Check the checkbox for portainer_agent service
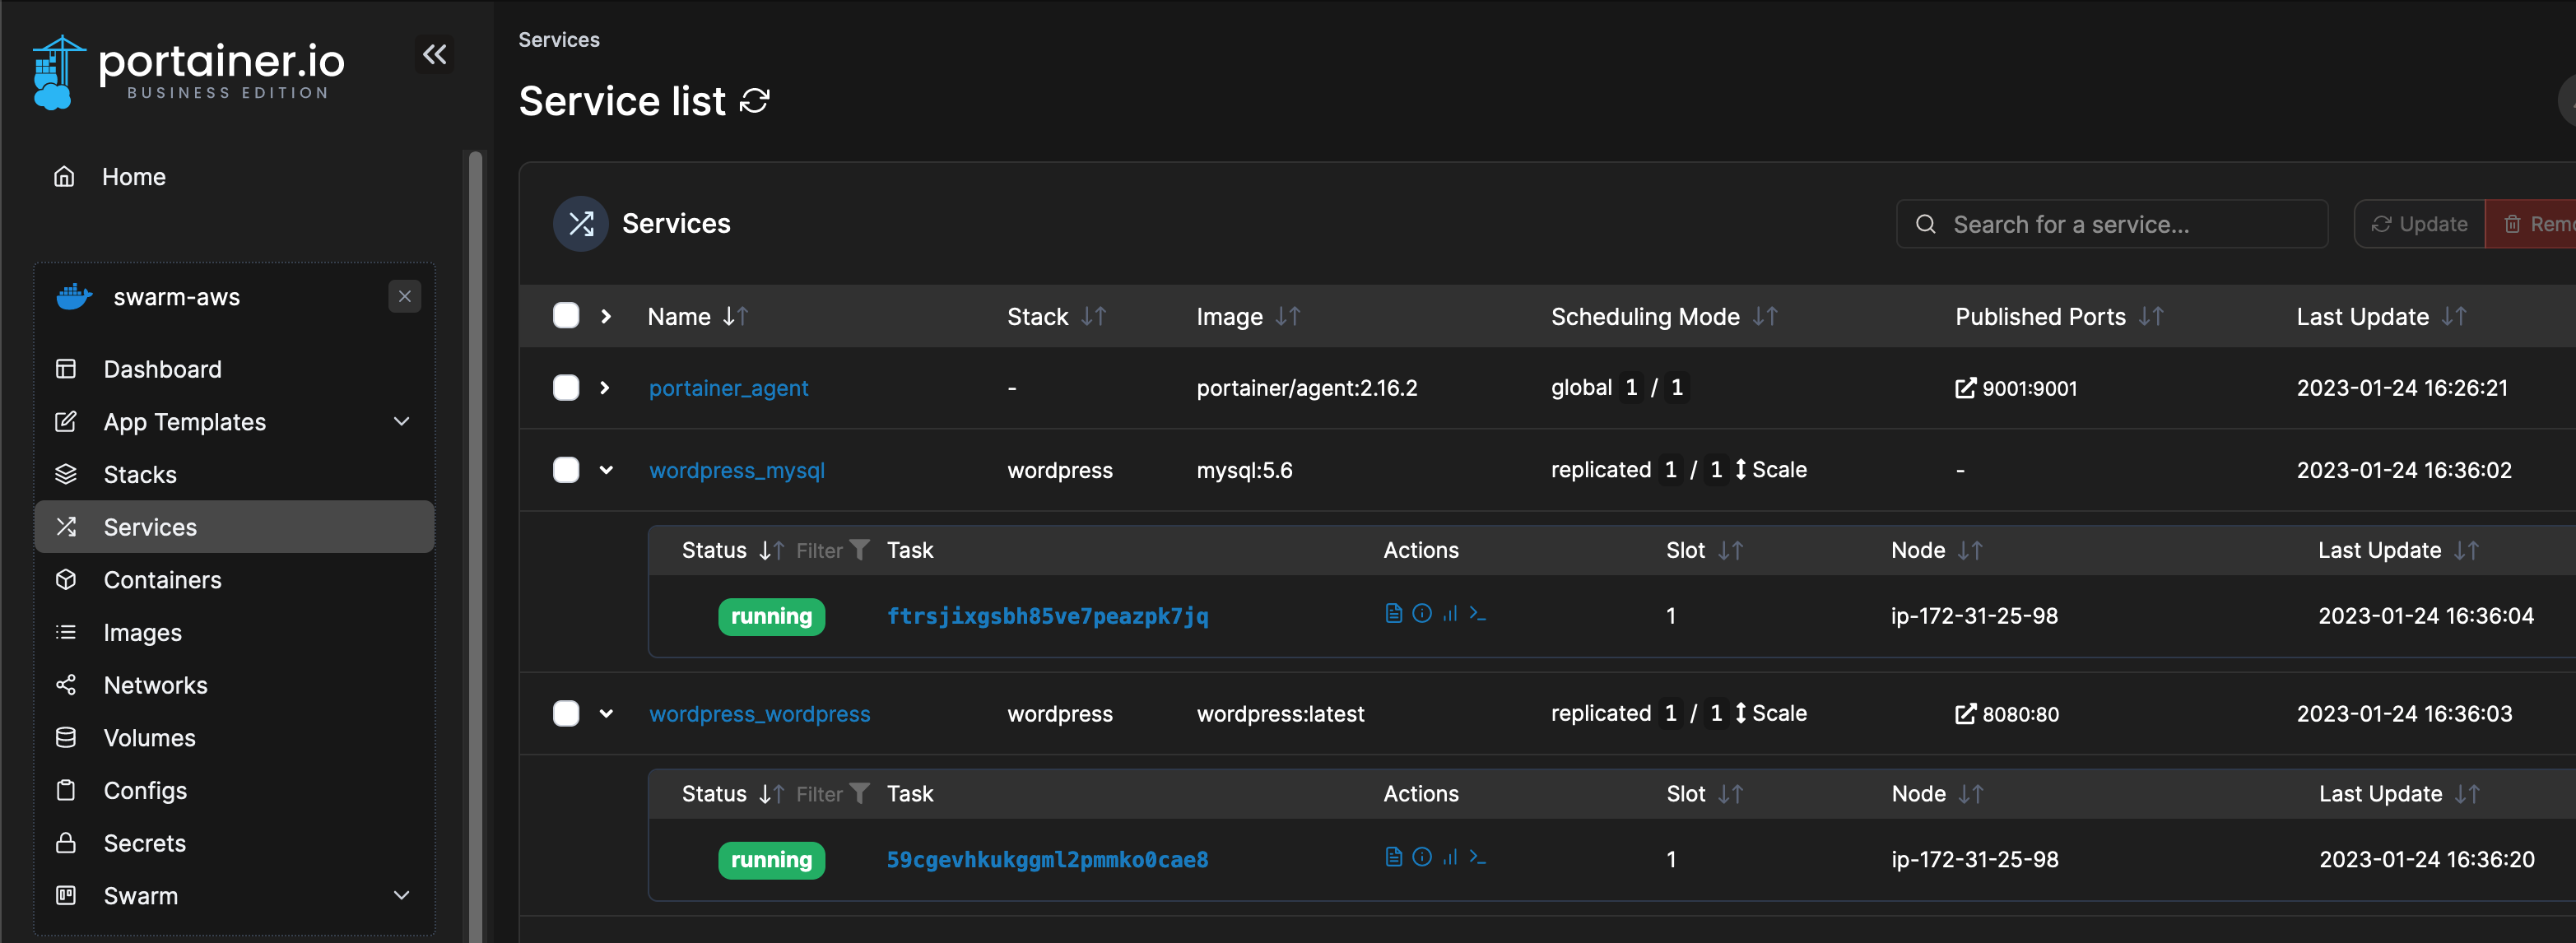 [x=566, y=388]
